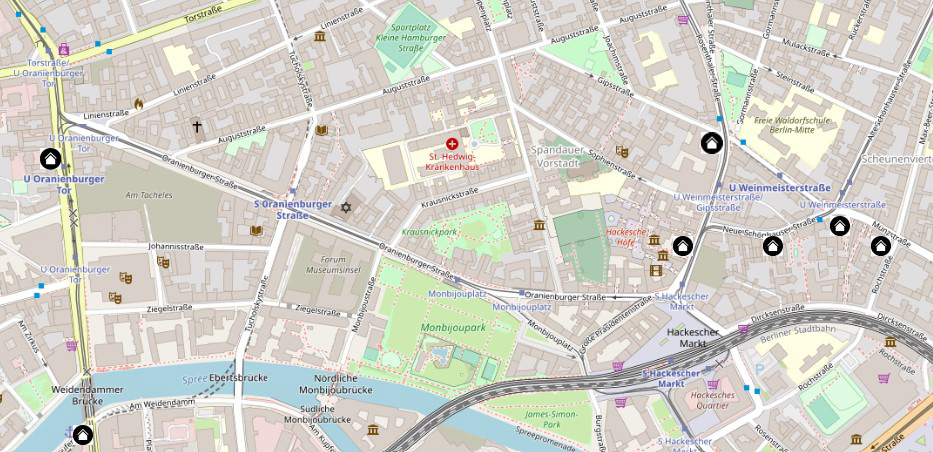This screenshot has width=933, height=452.
Task: Select the house marker on Münzstraße
Action: tap(881, 246)
